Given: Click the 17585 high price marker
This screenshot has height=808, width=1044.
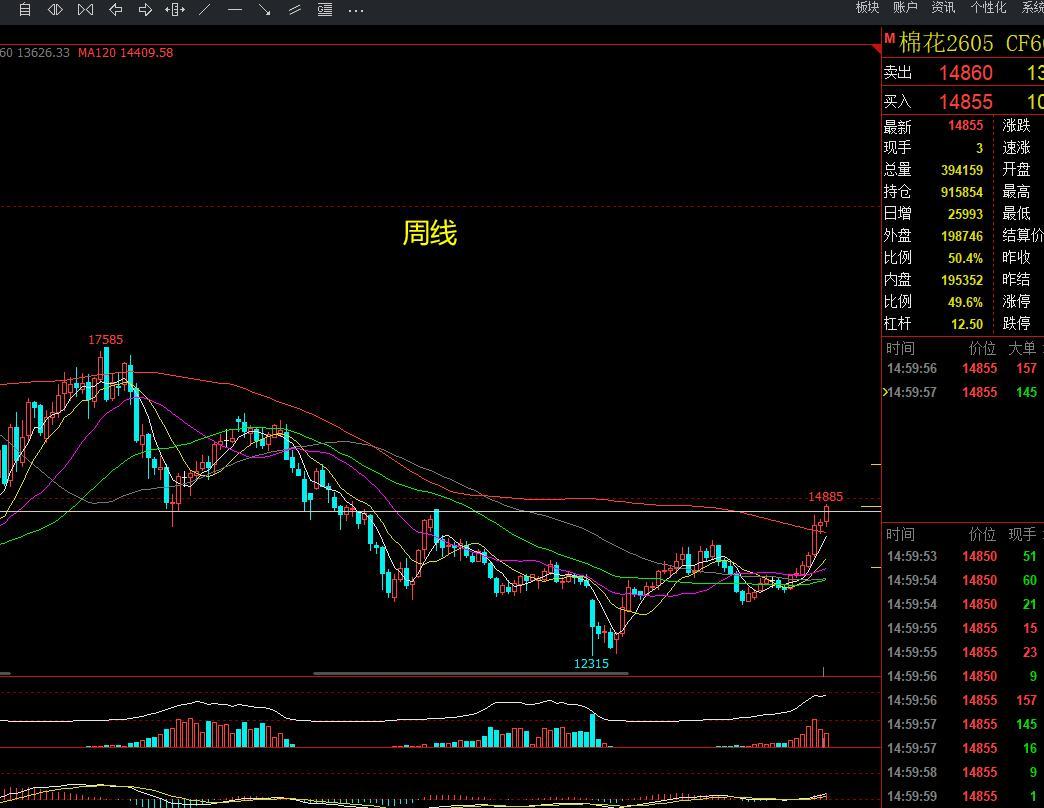Looking at the screenshot, I should (106, 339).
